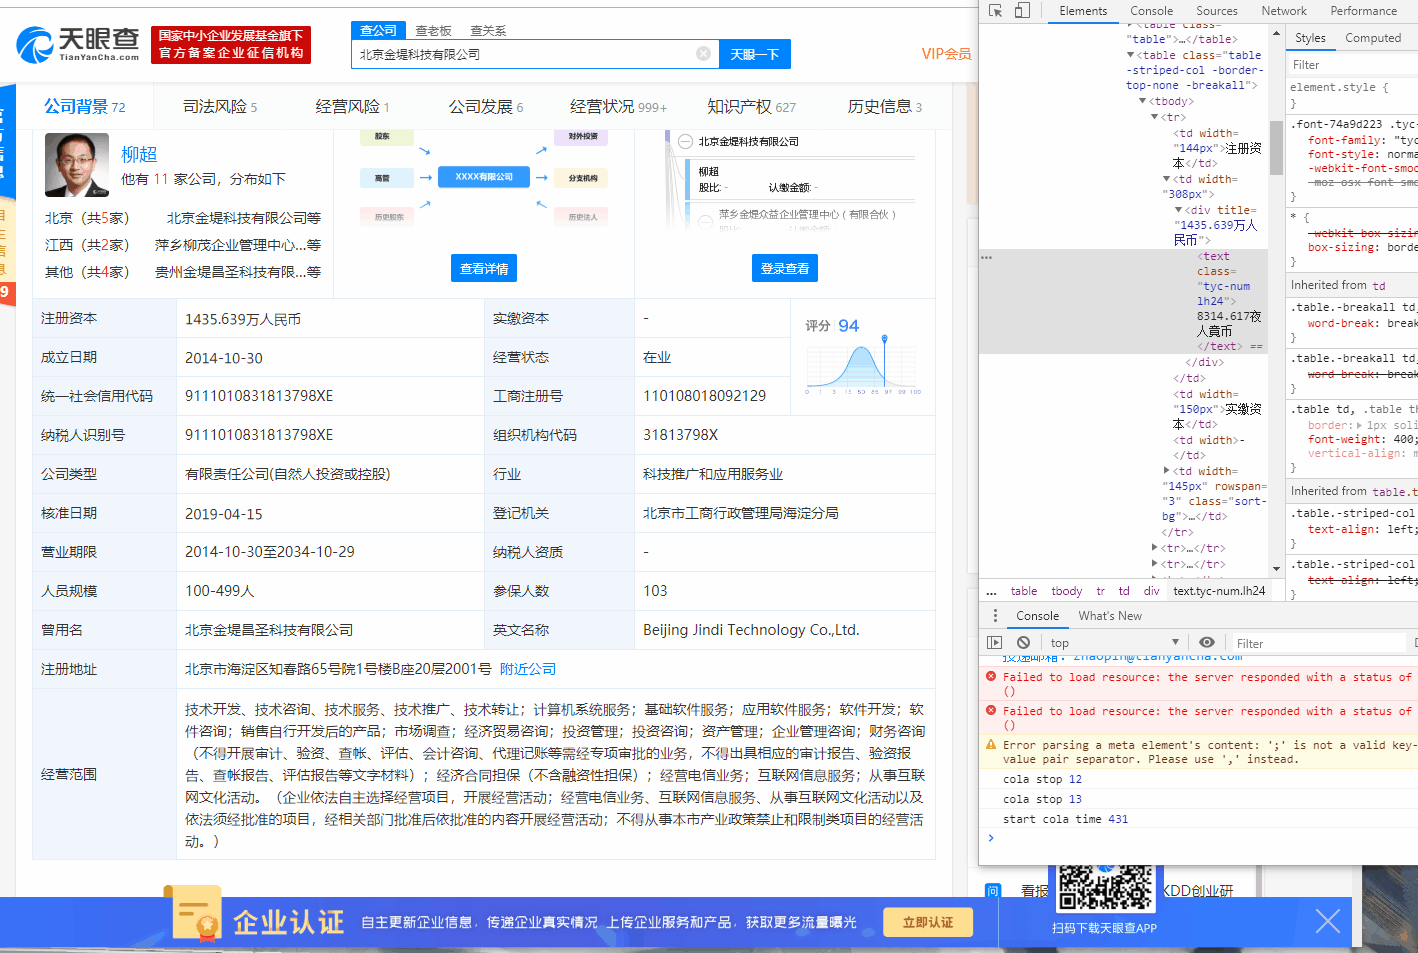Screen dimensions: 1418x953
Task: Click the certificate icon in the 企业认证 banner
Action: 195,912
